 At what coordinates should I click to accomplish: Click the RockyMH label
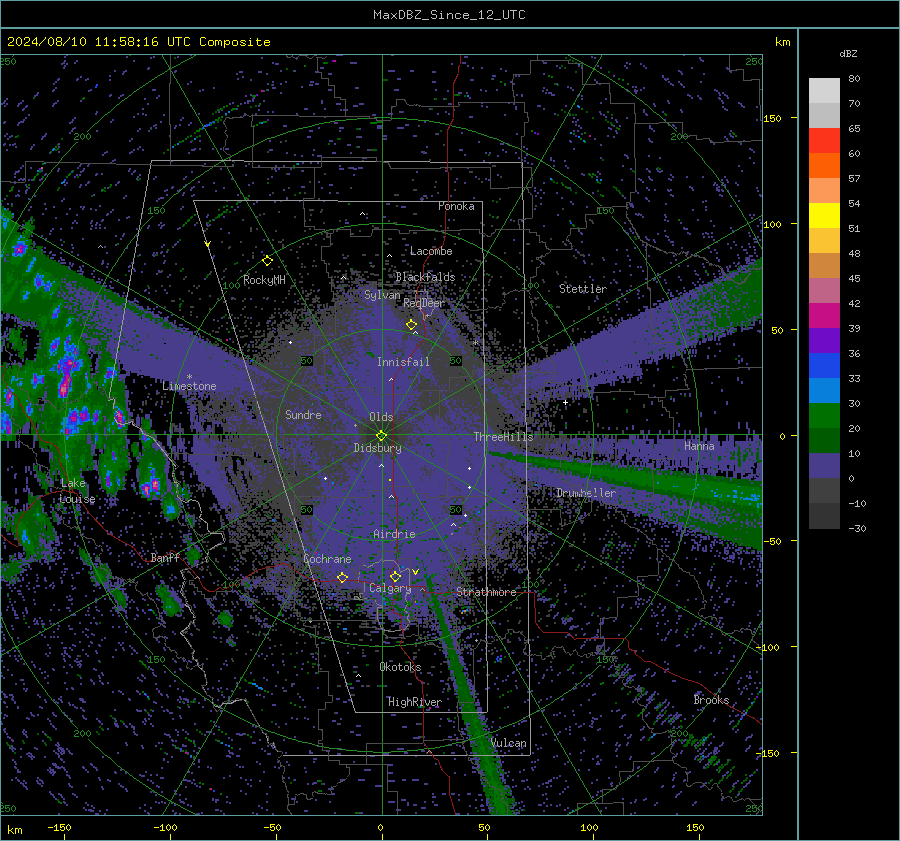click(x=264, y=280)
